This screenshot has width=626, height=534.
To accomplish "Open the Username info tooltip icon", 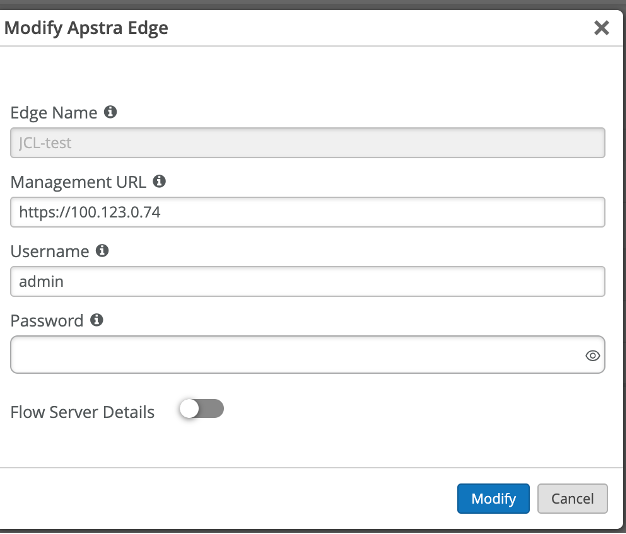I will pyautogui.click(x=102, y=251).
